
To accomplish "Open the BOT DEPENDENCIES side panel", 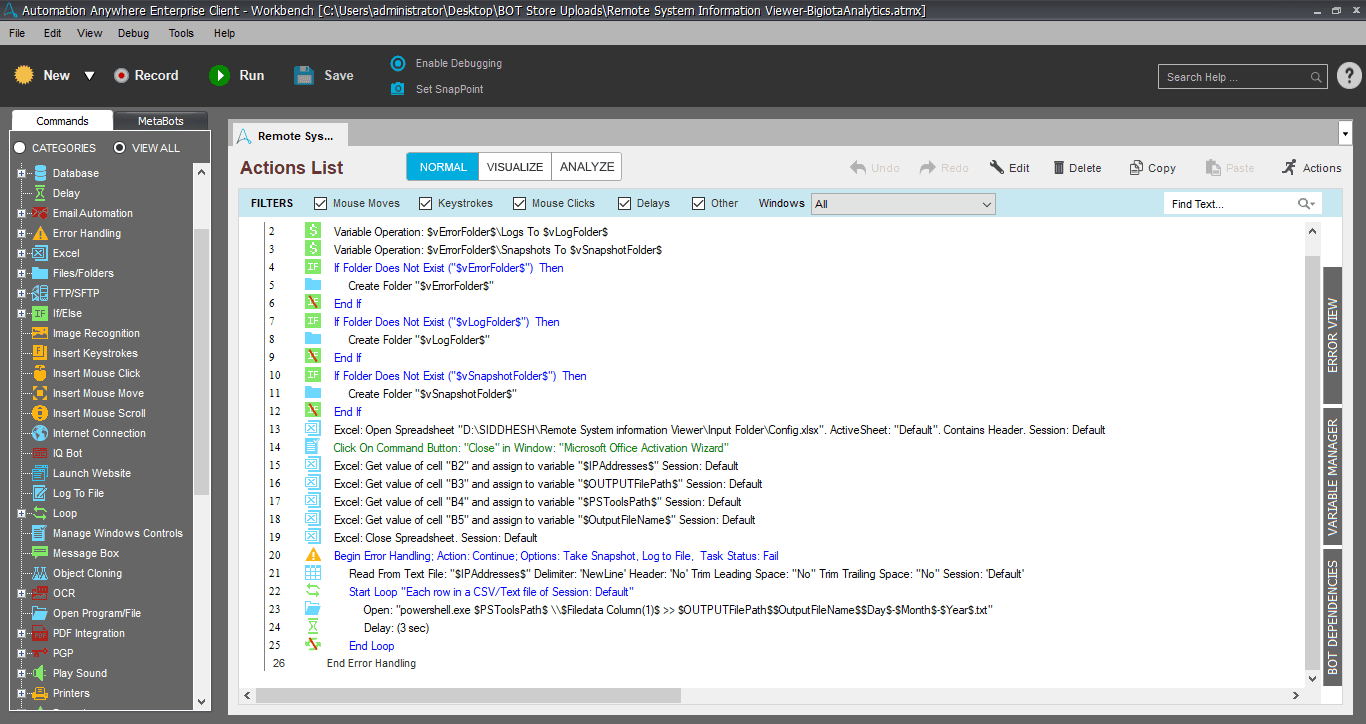I will pos(1332,616).
